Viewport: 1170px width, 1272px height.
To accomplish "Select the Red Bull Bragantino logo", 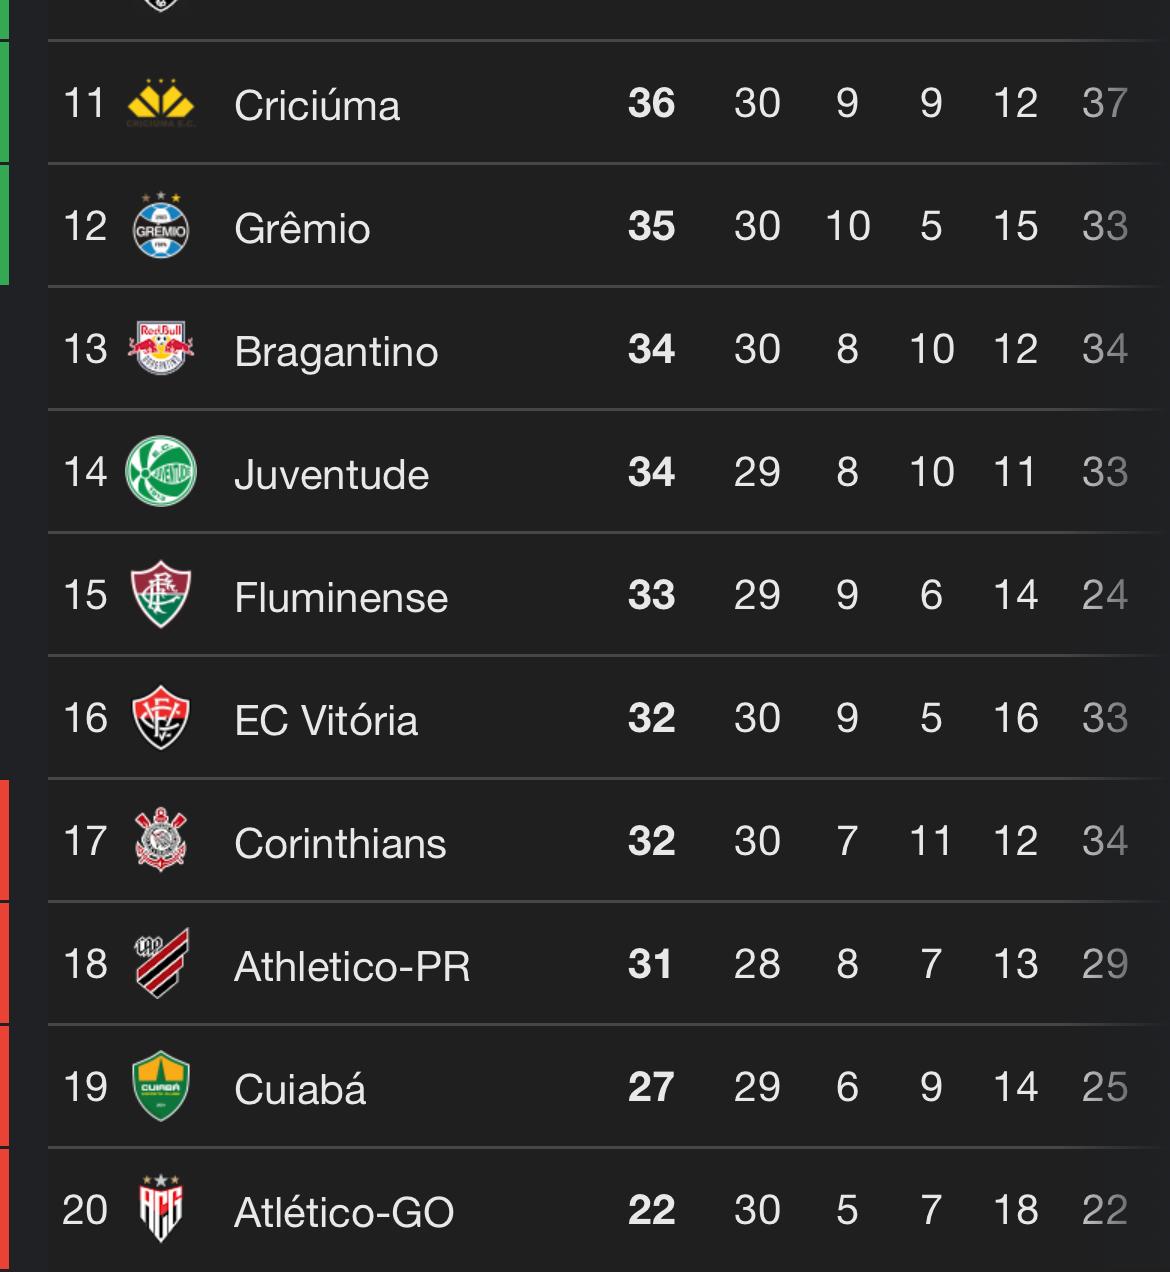I will (x=161, y=349).
